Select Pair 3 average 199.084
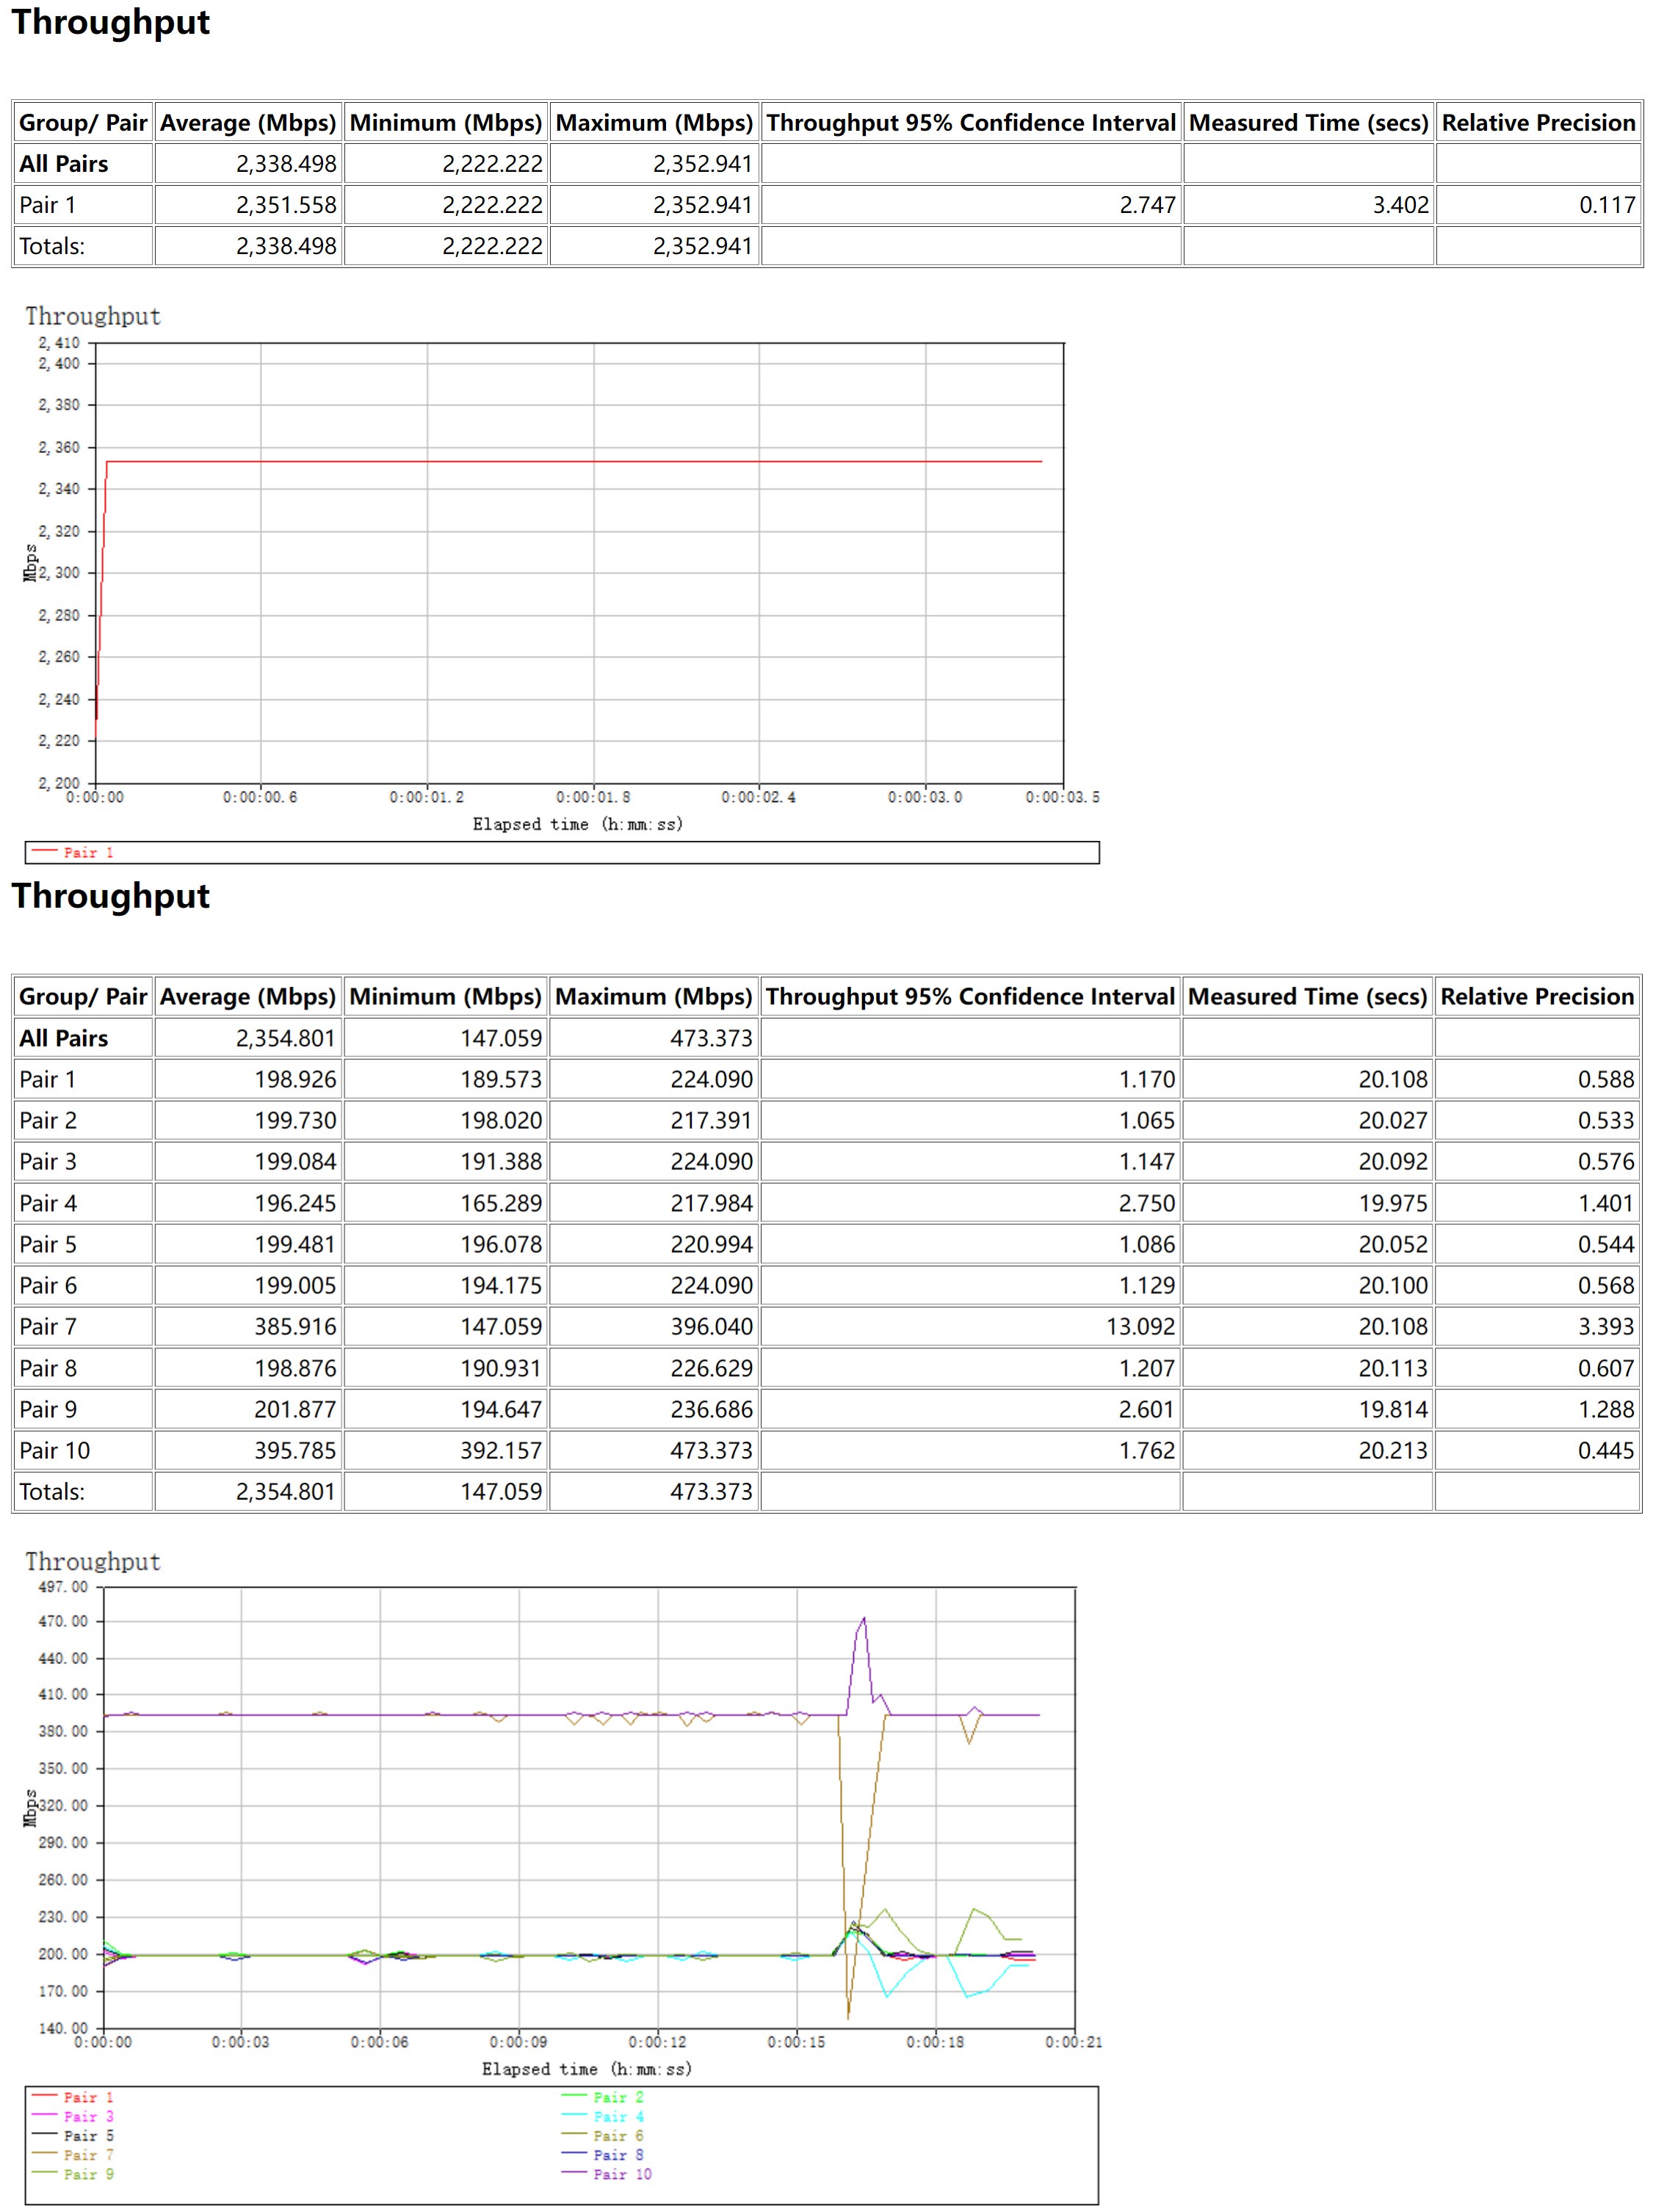 tap(295, 1161)
